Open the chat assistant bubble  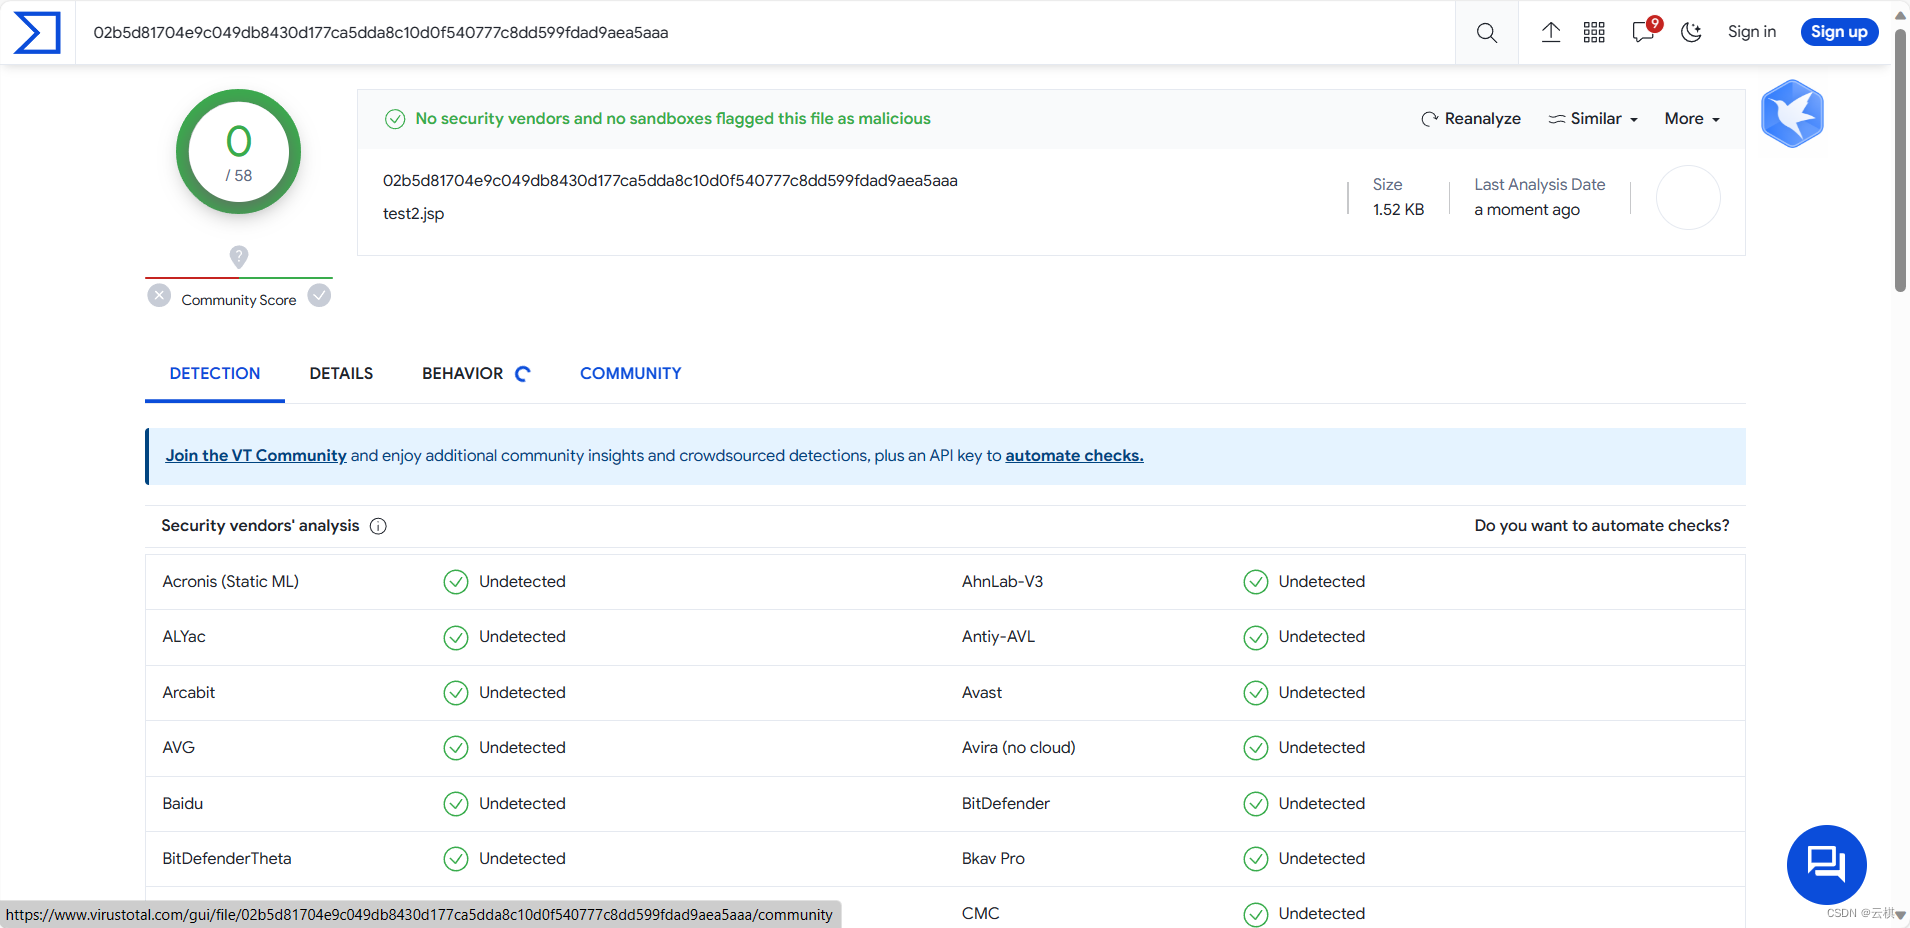(1826, 864)
